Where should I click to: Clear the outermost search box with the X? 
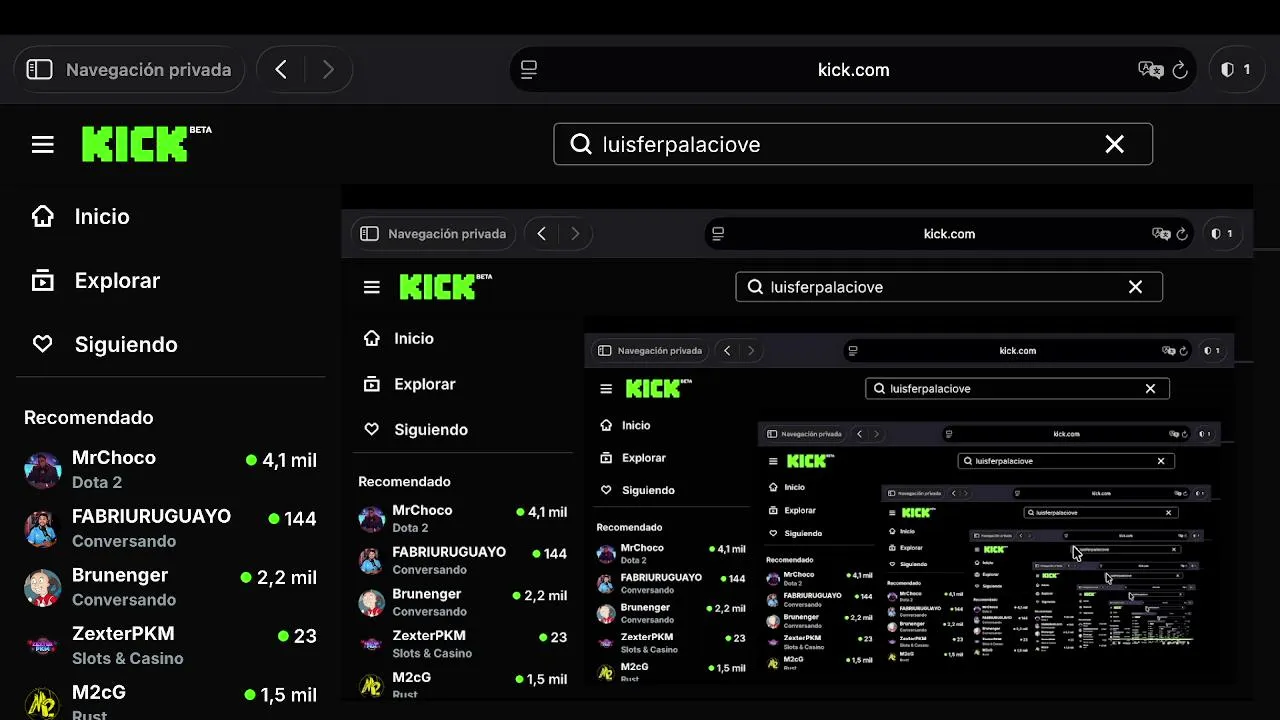1115,144
